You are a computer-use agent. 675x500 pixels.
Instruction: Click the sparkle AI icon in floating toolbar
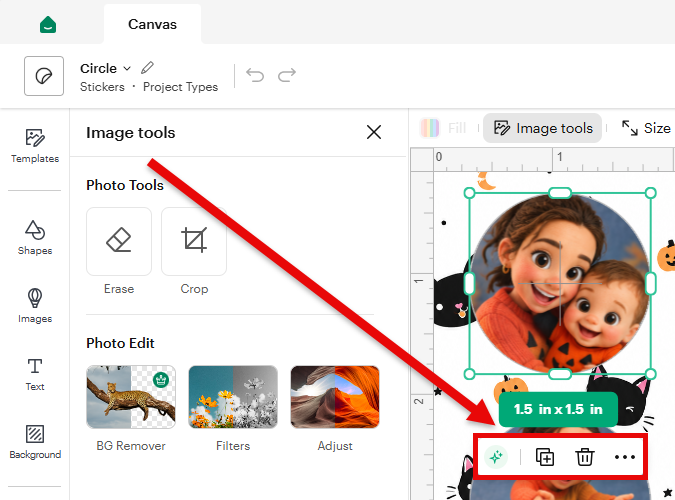496,457
